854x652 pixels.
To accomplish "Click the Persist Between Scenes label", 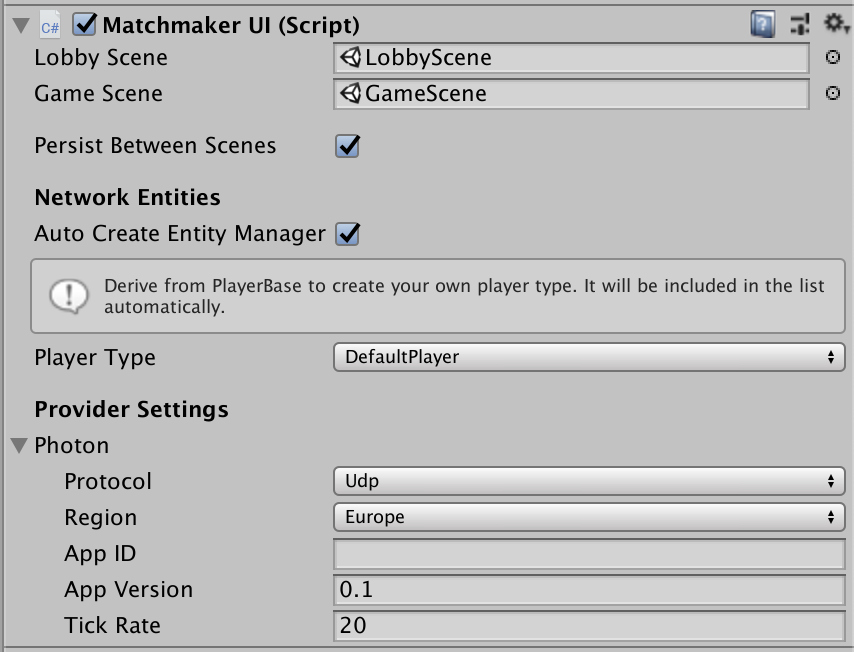I will [155, 146].
